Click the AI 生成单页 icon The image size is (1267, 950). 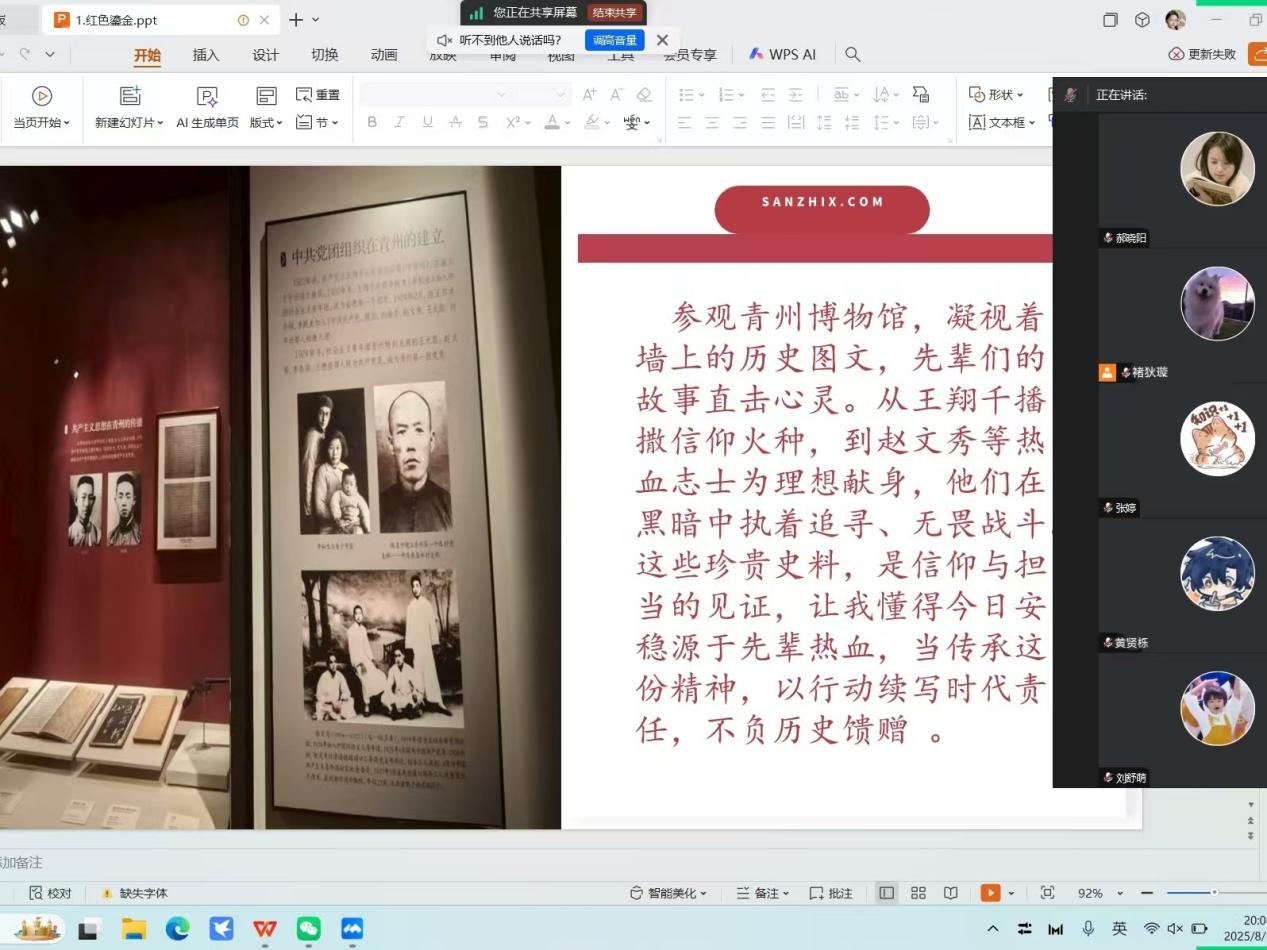point(207,97)
